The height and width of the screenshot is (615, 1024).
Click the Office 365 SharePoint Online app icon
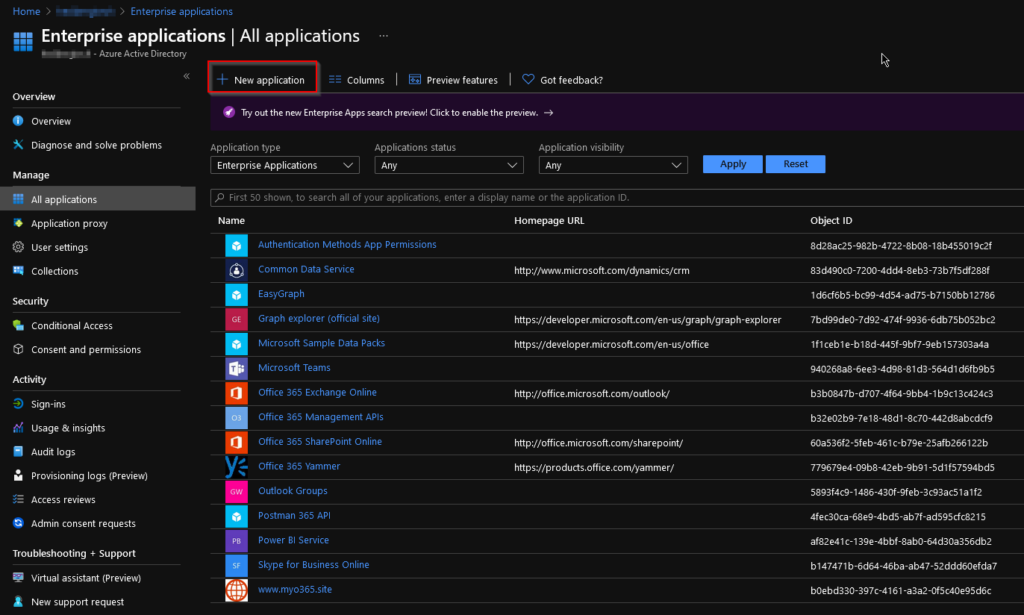coord(236,443)
